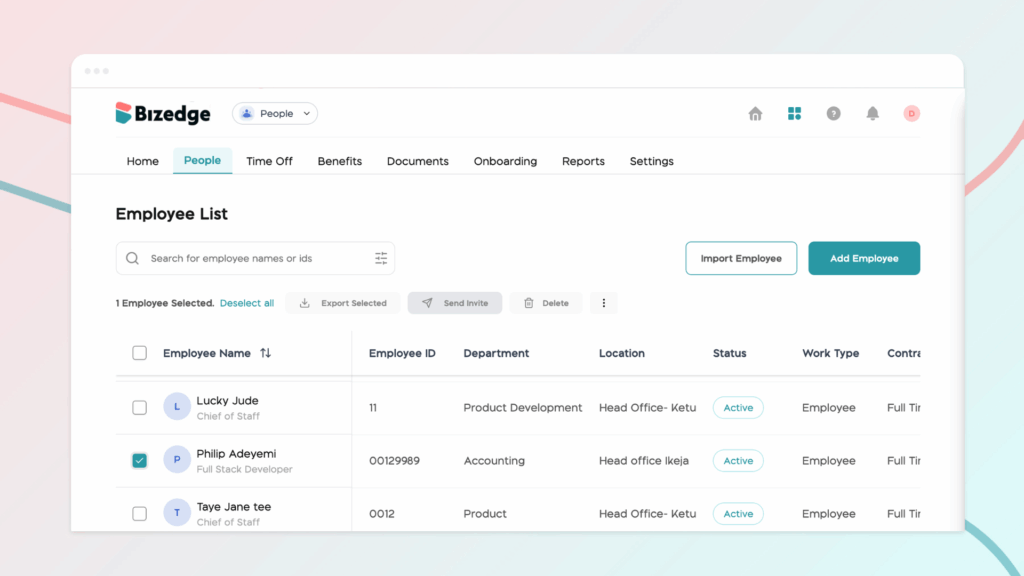Switch to the Time Off tab
Screen dimensions: 1024x576
point(269,161)
